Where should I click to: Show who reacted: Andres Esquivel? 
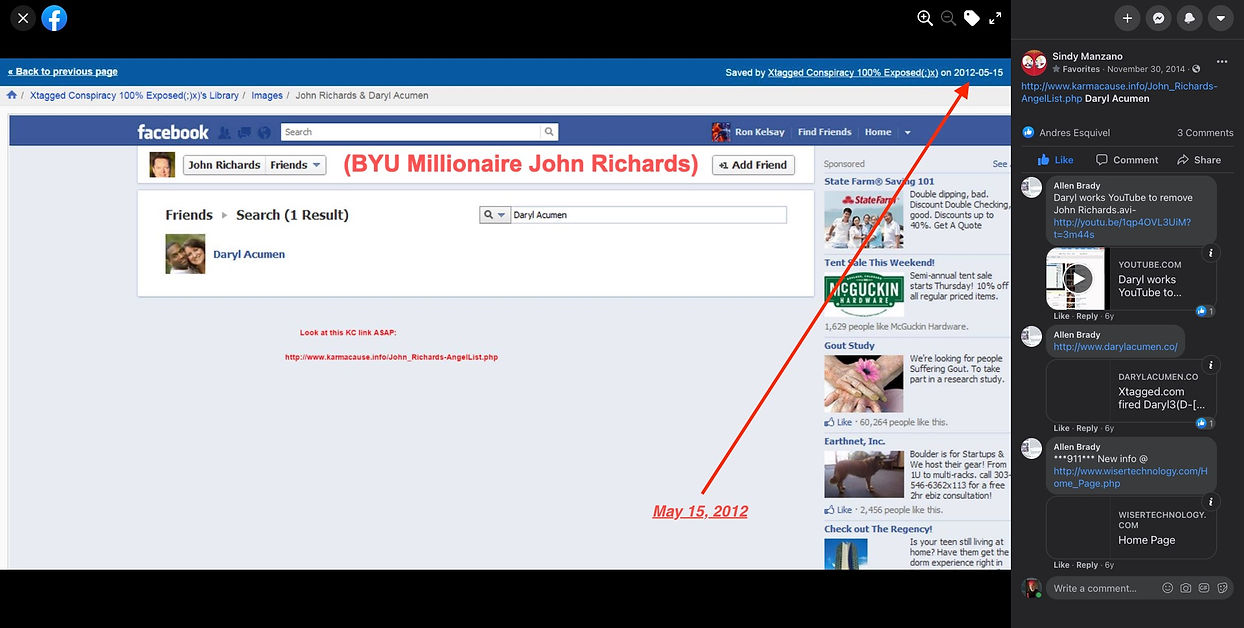pyautogui.click(x=1074, y=132)
